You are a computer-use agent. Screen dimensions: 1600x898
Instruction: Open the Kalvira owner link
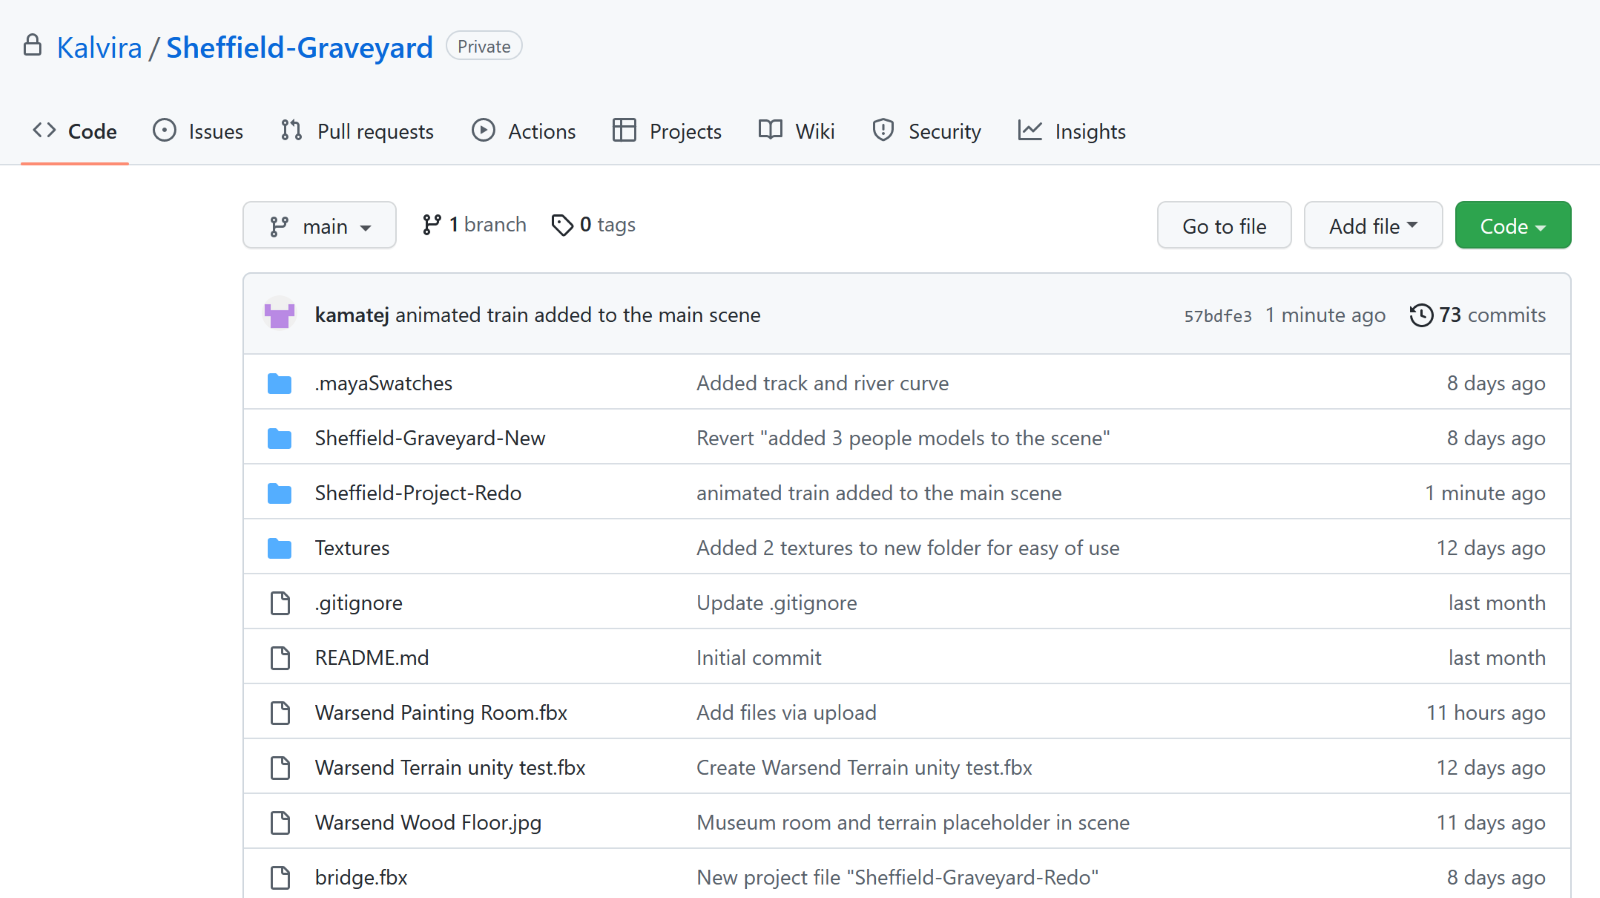point(99,47)
